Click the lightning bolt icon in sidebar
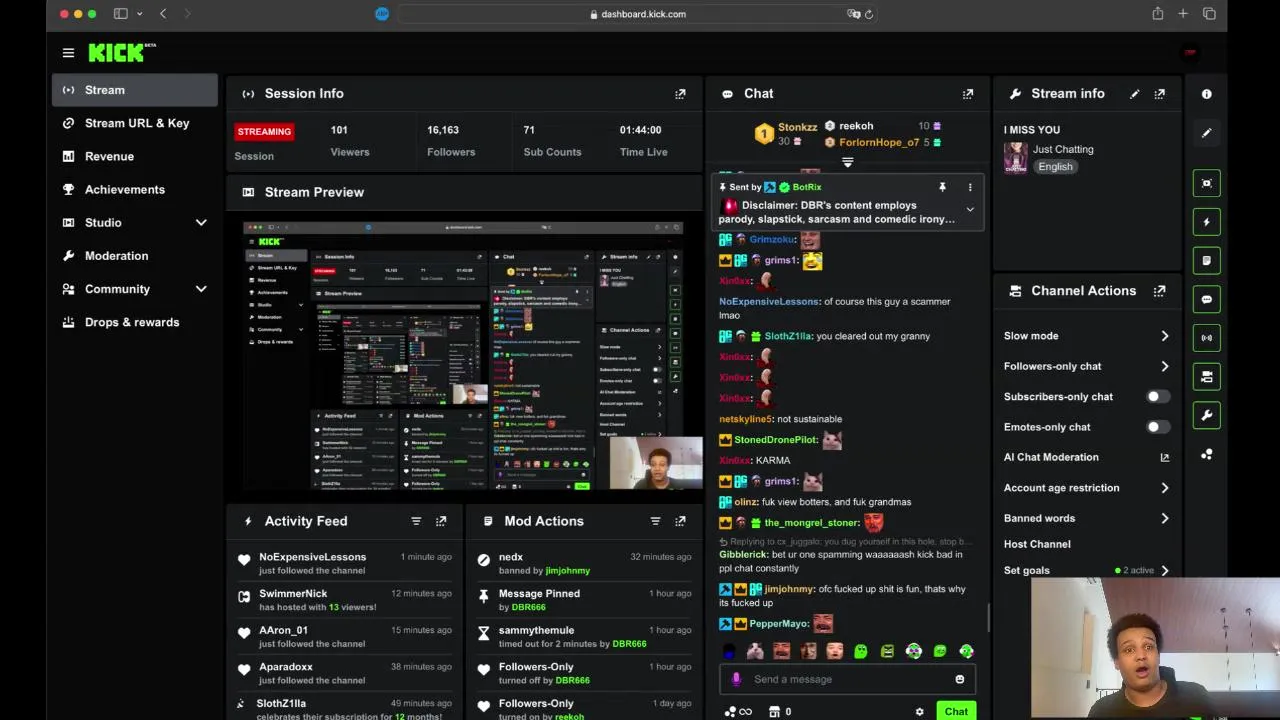Image resolution: width=1280 pixels, height=720 pixels. pyautogui.click(x=1206, y=222)
